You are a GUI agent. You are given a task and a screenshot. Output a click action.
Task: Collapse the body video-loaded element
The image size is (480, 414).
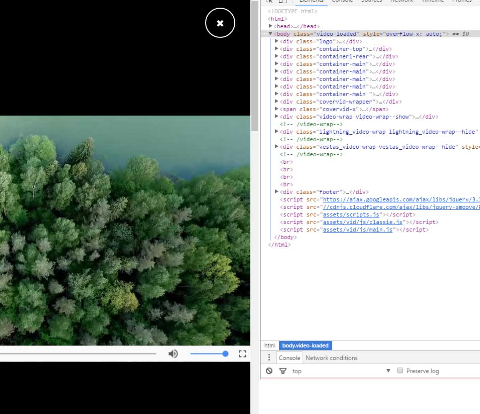click(270, 34)
